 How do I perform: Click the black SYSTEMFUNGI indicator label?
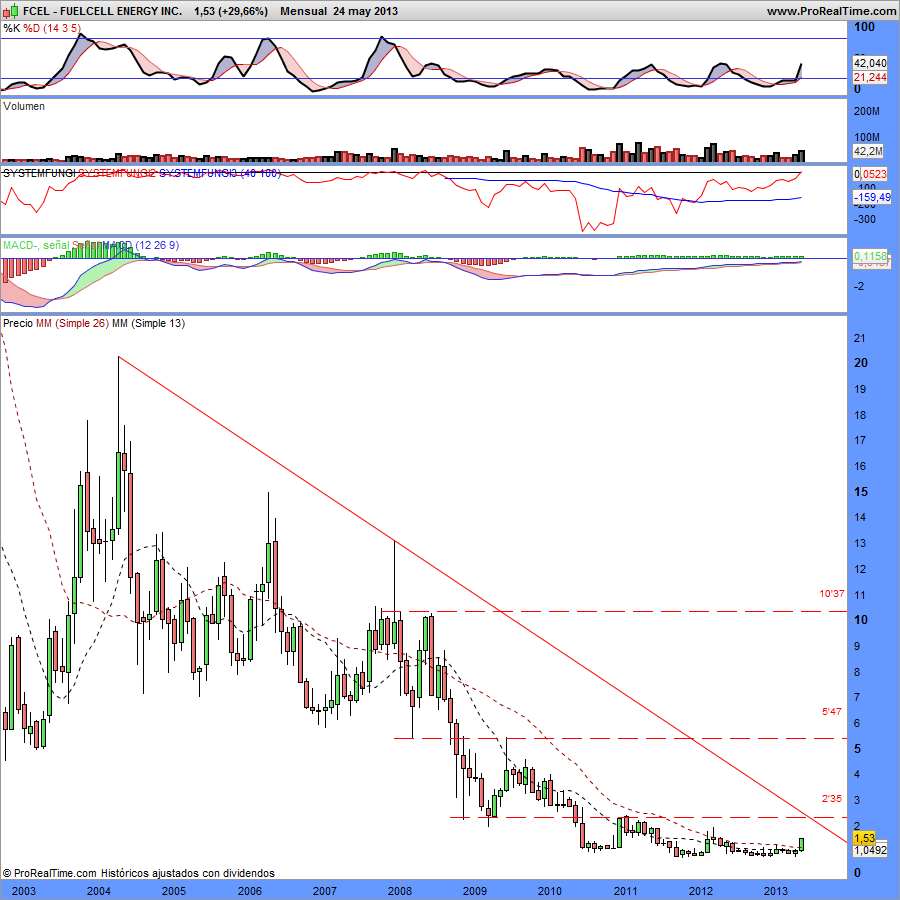[x=39, y=173]
